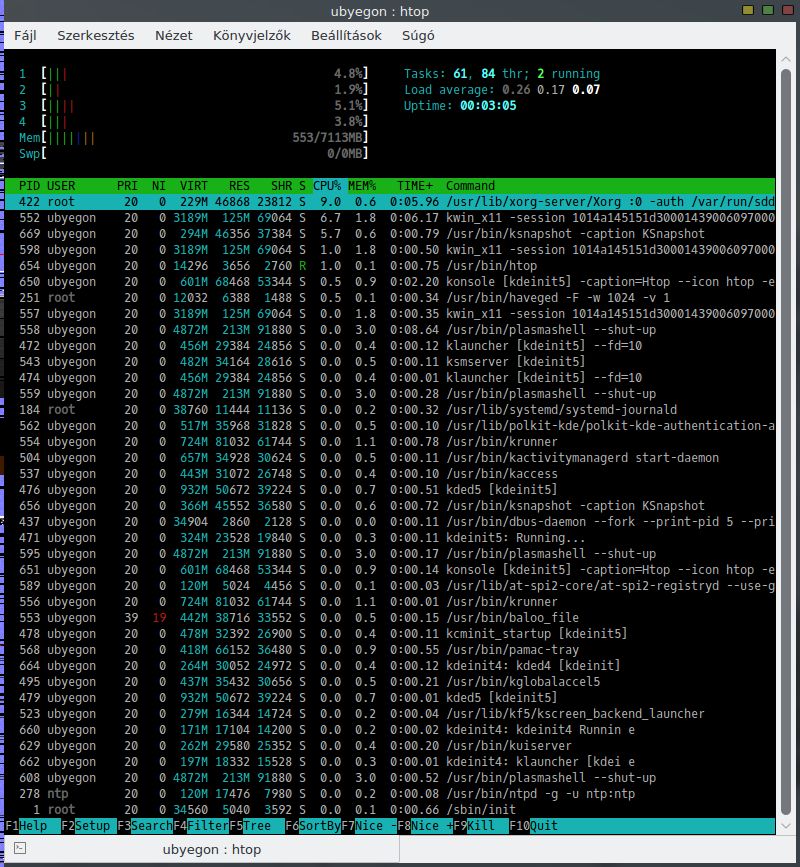Open the Szerkesztés menu
Screen dimensions: 800x867
(96, 36)
